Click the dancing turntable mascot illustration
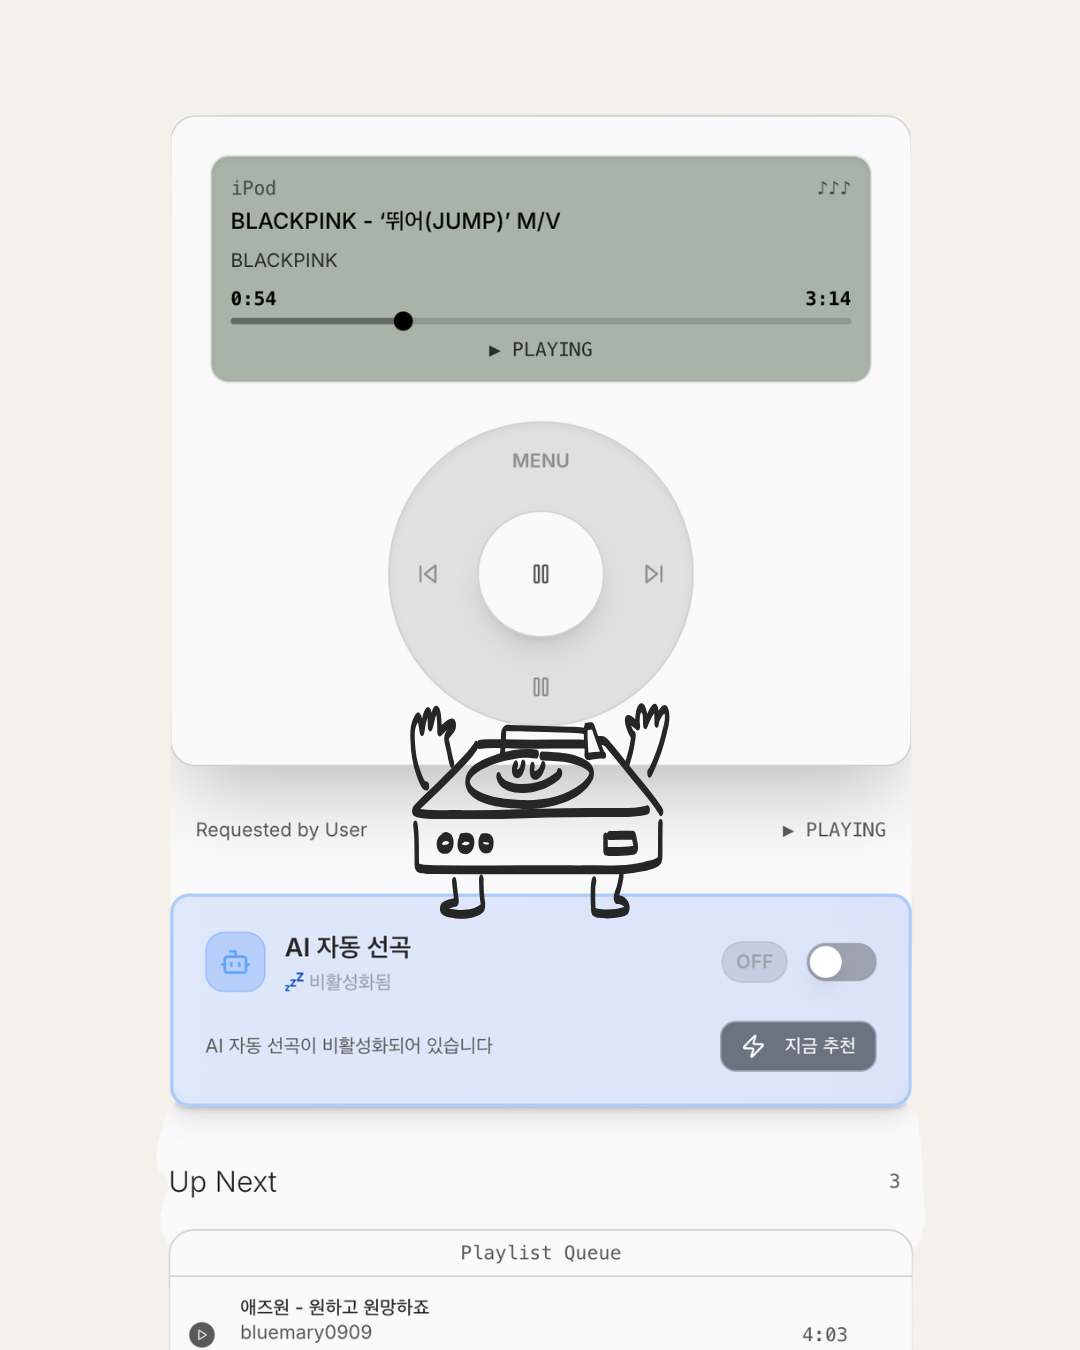1080x1350 pixels. point(539,811)
